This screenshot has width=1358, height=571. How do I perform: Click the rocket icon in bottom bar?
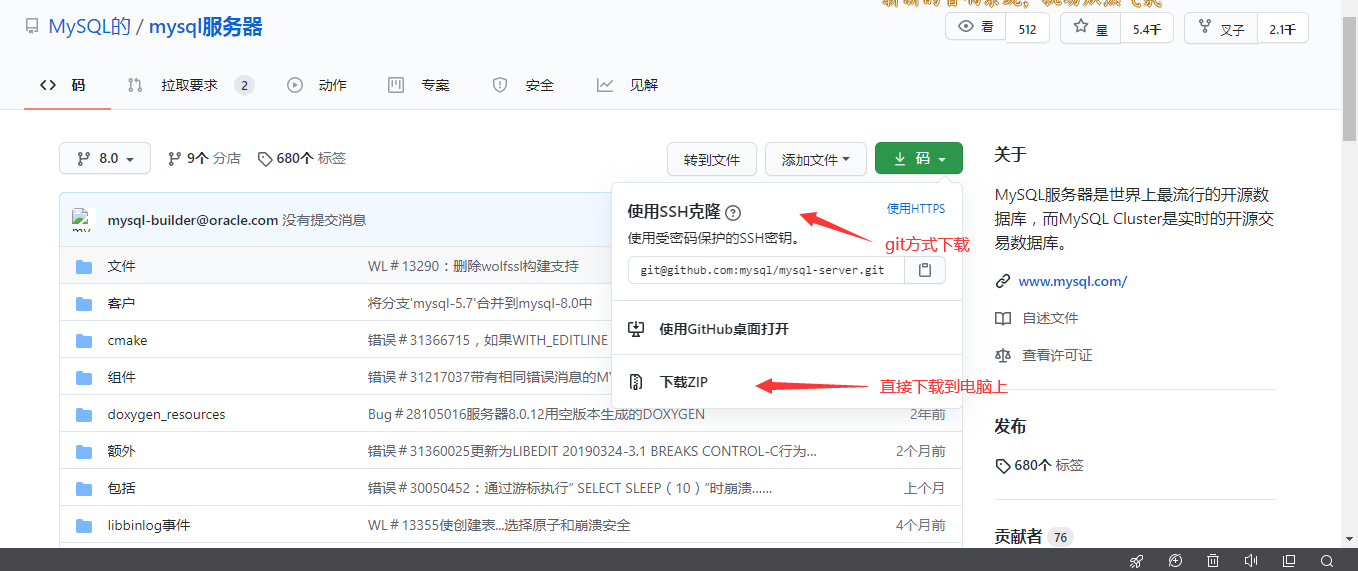pyautogui.click(x=1136, y=560)
